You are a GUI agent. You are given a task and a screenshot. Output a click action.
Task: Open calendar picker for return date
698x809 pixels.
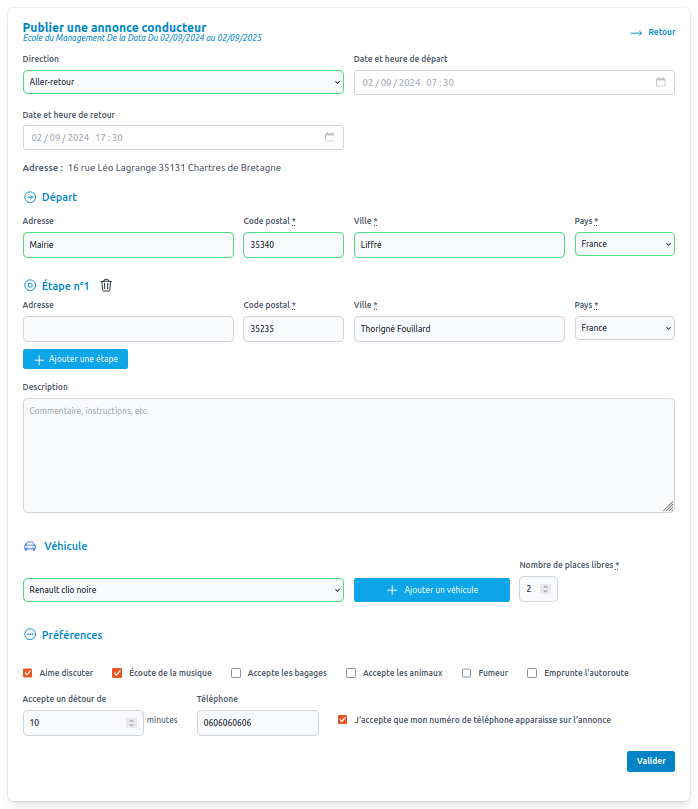pyautogui.click(x=330, y=137)
